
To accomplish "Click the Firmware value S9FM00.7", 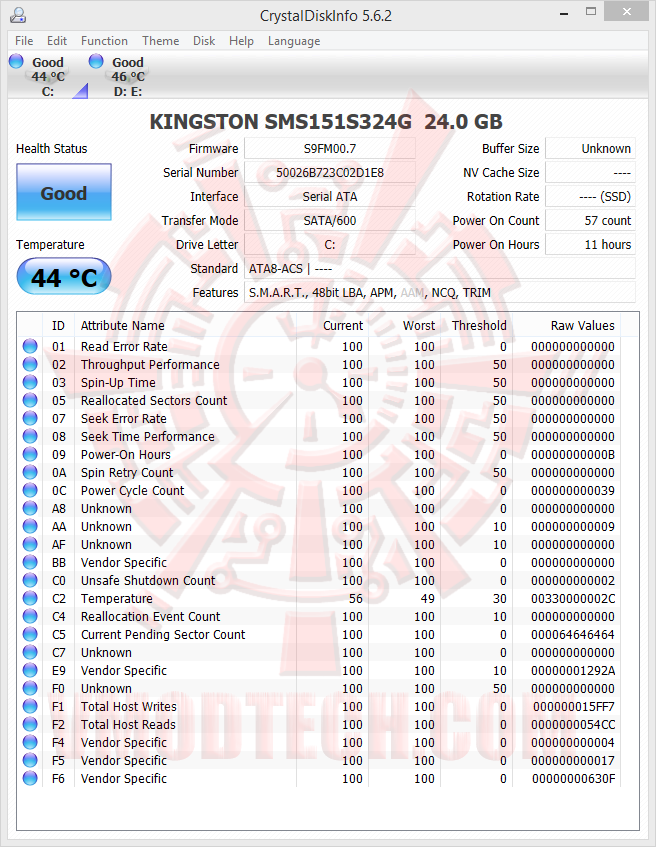I will click(330, 149).
